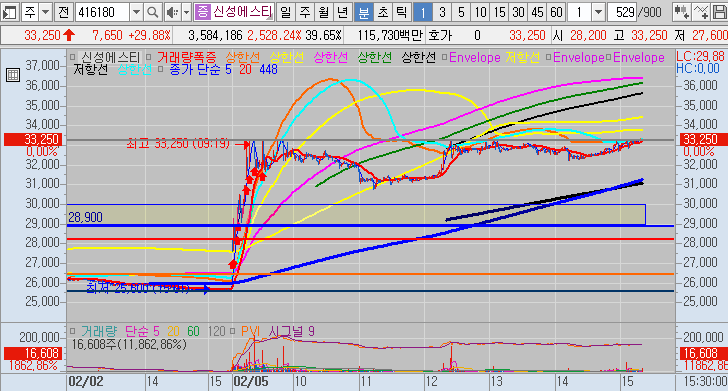Toggle the 종가 단순 legend checkbox
The image size is (728, 391).
coord(161,70)
